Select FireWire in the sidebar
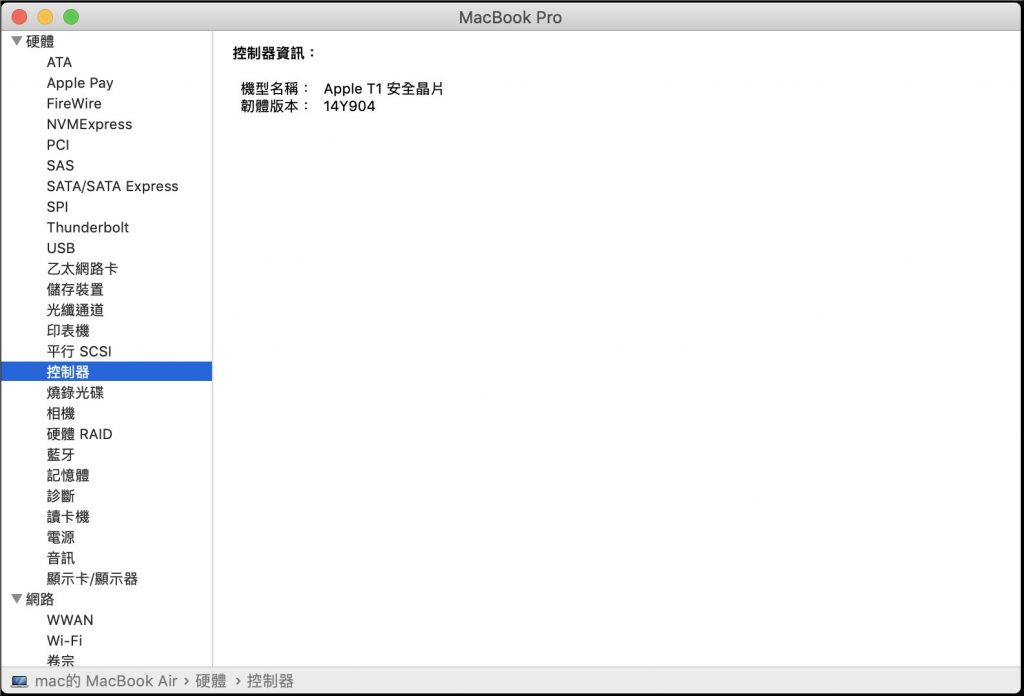1024x696 pixels. click(74, 103)
